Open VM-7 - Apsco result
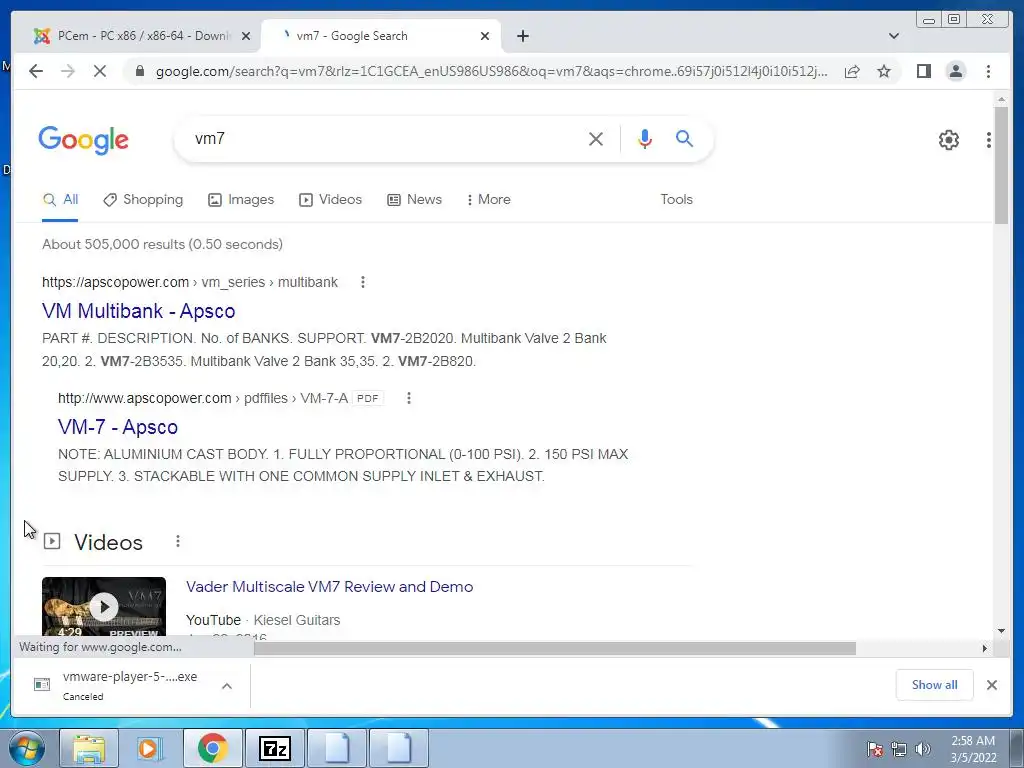 point(118,427)
